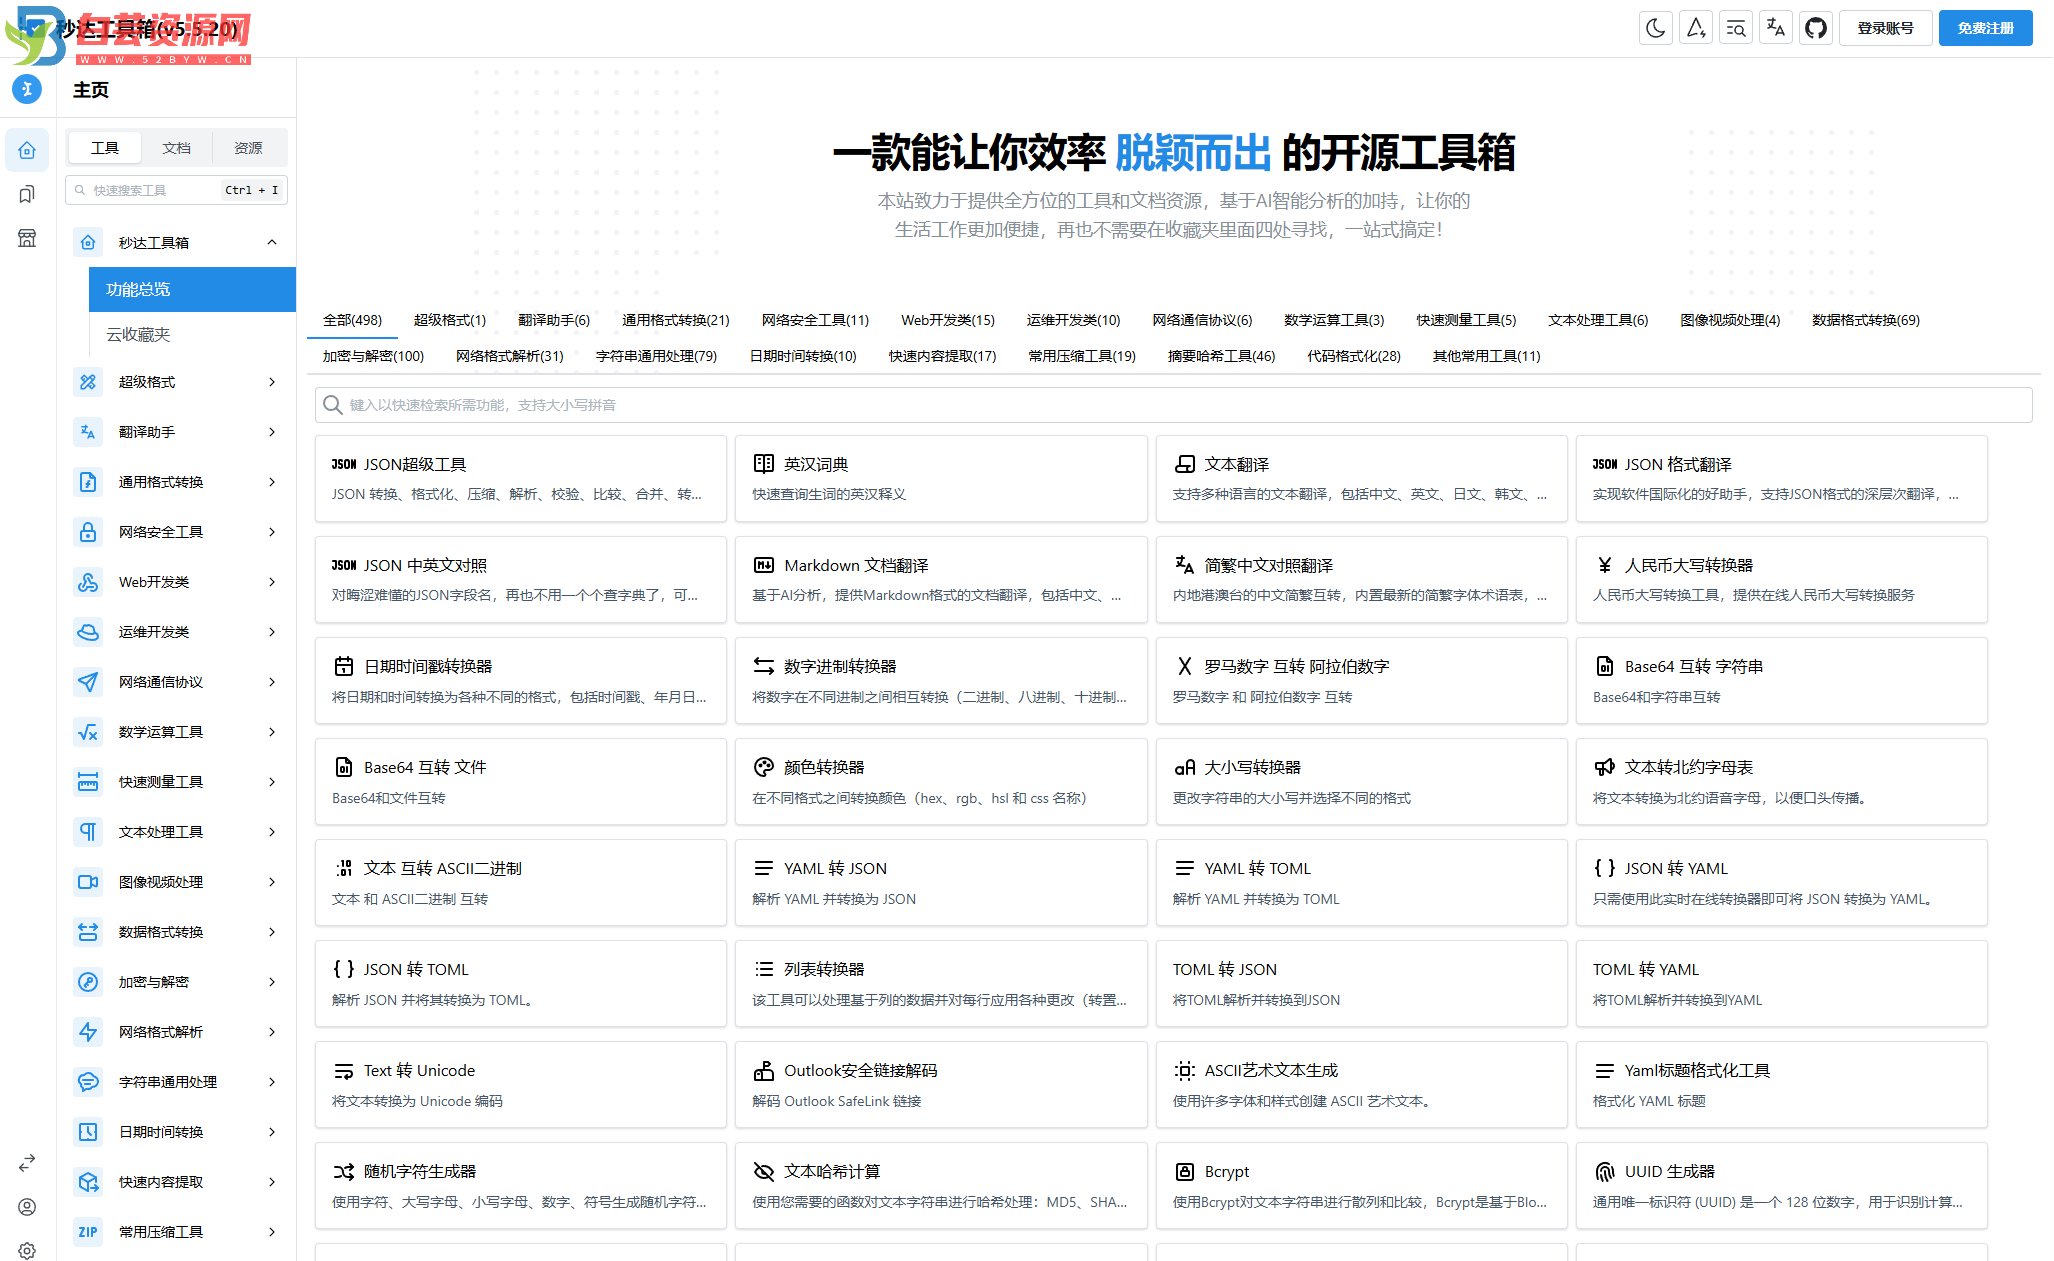The height and width of the screenshot is (1261, 2054).
Task: Click the swap arrows icon in left rail
Action: click(27, 1163)
